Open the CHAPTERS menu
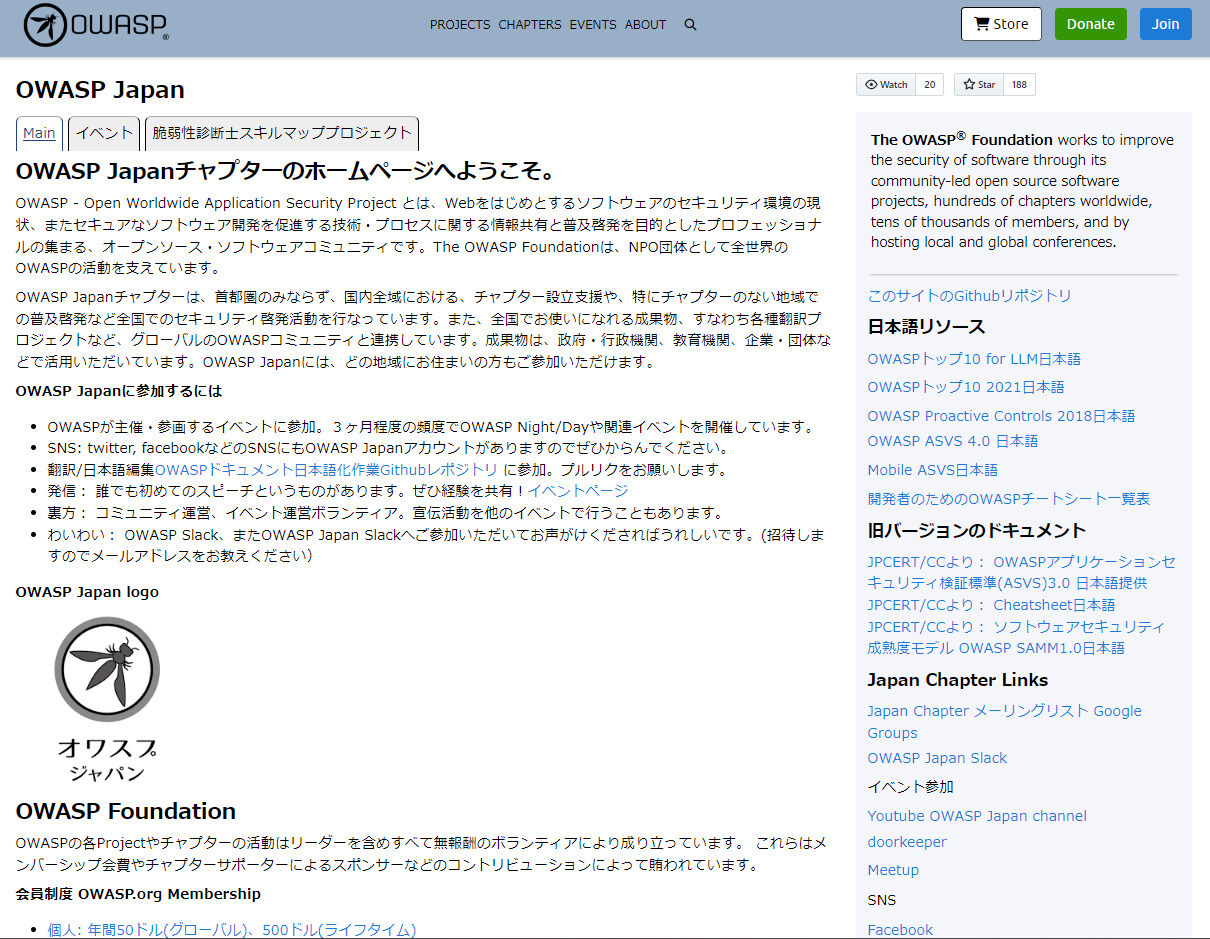 (x=529, y=24)
